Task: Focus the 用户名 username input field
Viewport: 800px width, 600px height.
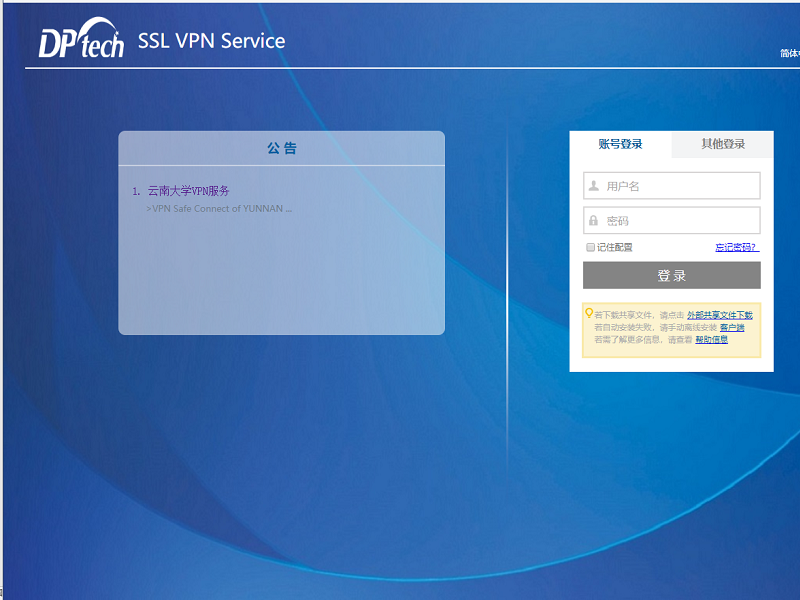Action: point(680,186)
